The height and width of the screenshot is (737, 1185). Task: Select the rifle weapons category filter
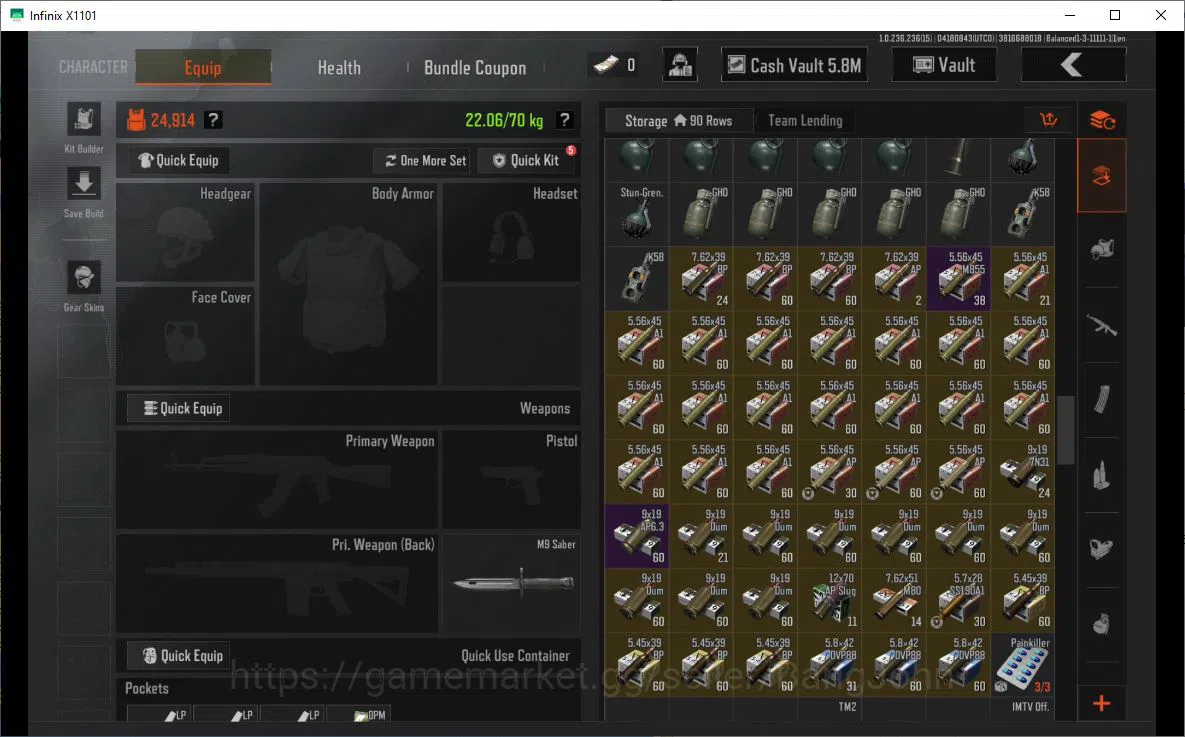coord(1102,325)
